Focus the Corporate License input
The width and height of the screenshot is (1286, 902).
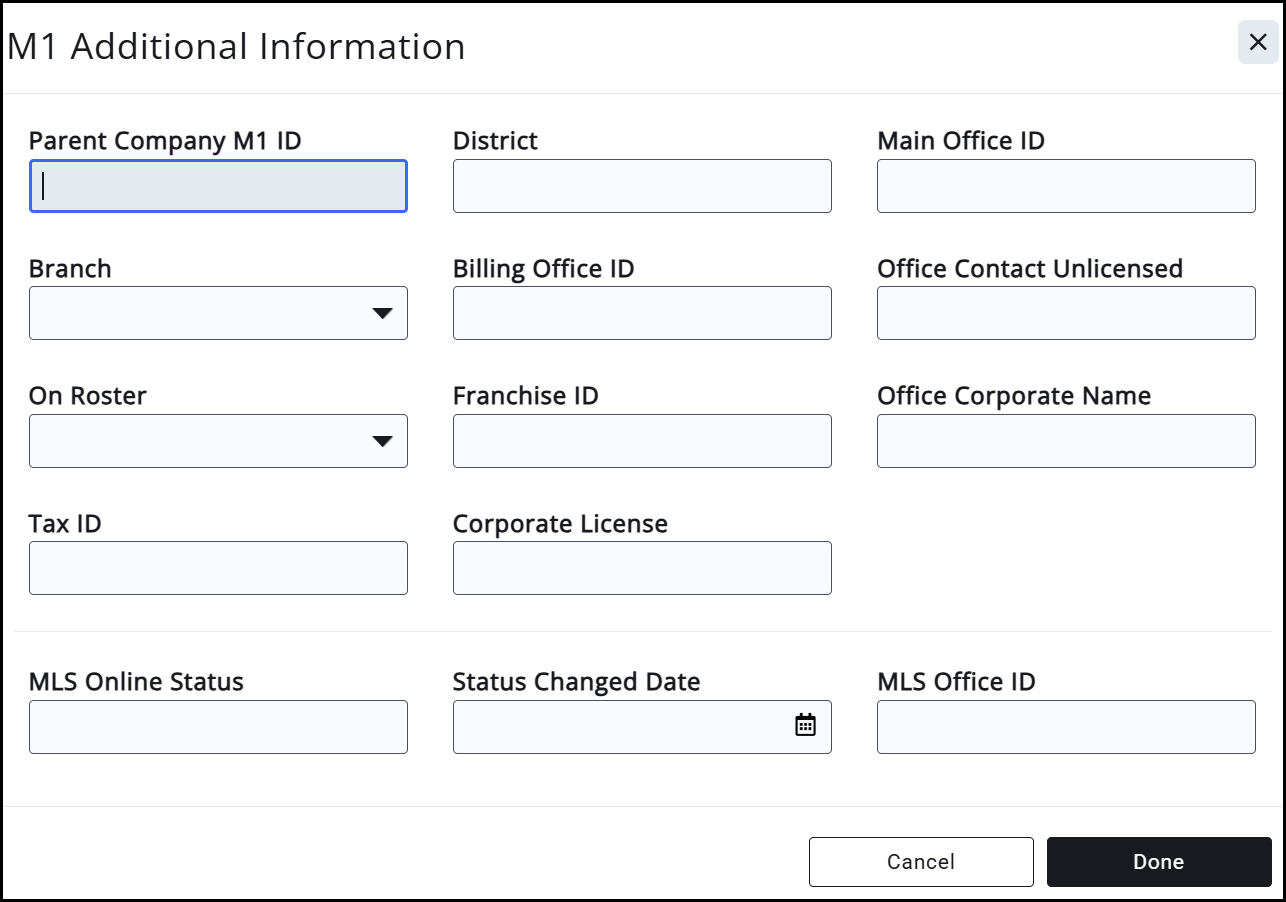click(x=641, y=568)
